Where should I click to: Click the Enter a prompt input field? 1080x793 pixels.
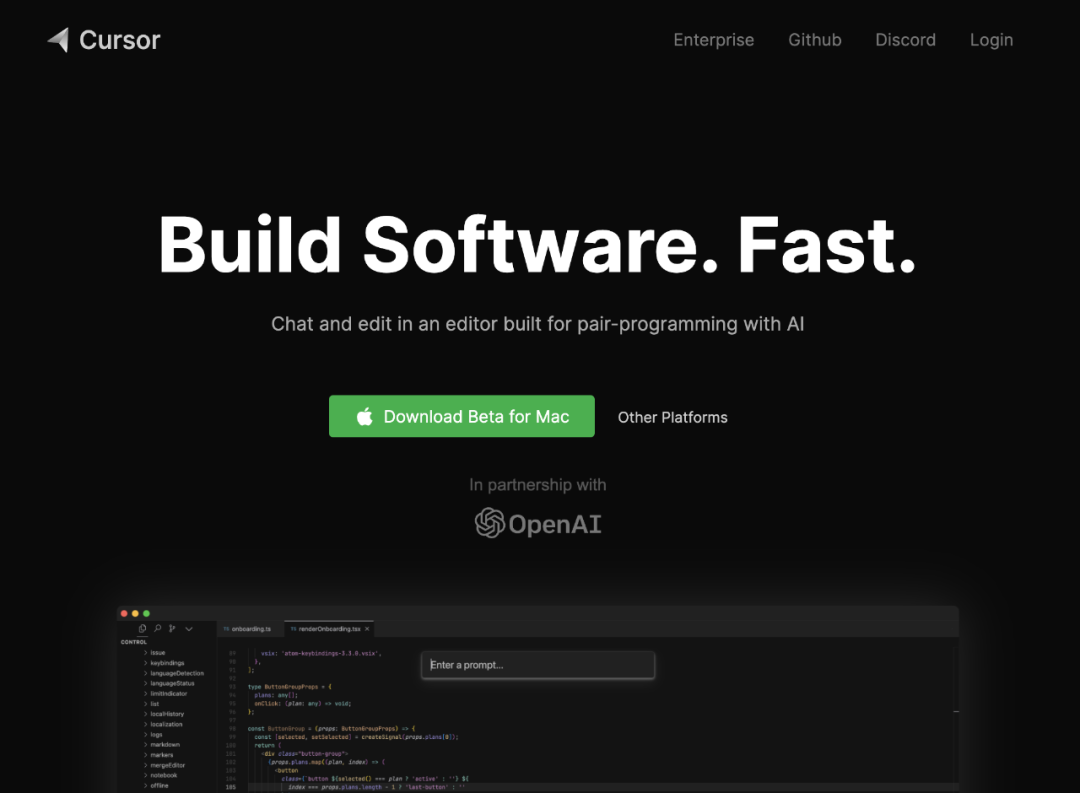538,665
